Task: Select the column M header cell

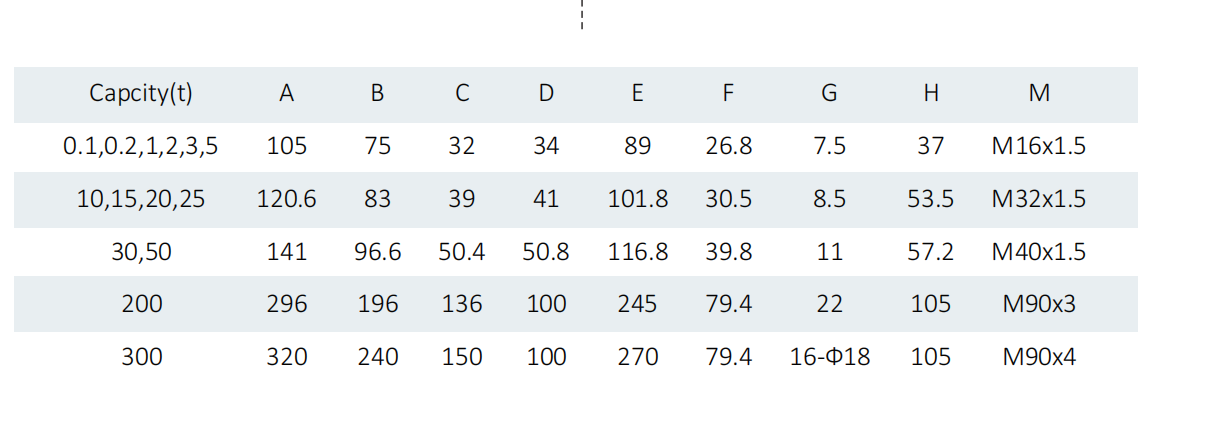Action: tap(1038, 94)
